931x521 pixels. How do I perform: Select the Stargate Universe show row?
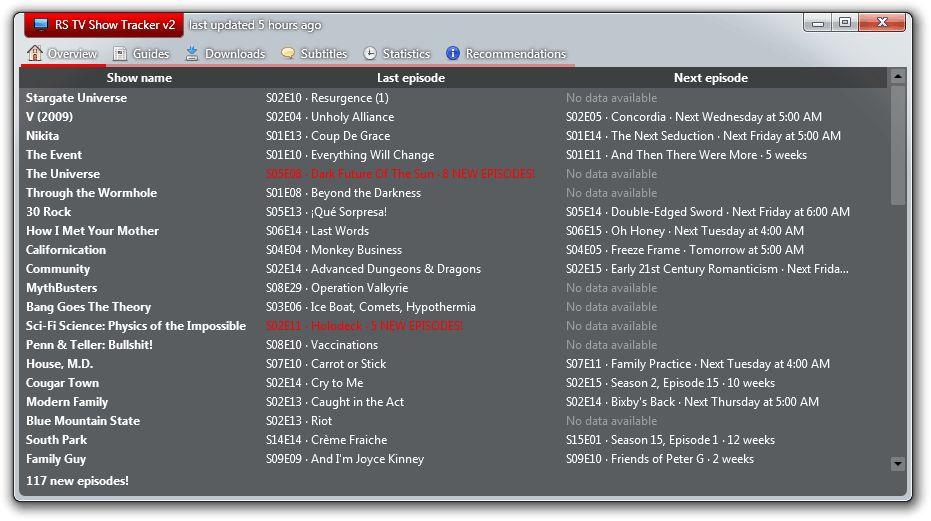[77, 98]
